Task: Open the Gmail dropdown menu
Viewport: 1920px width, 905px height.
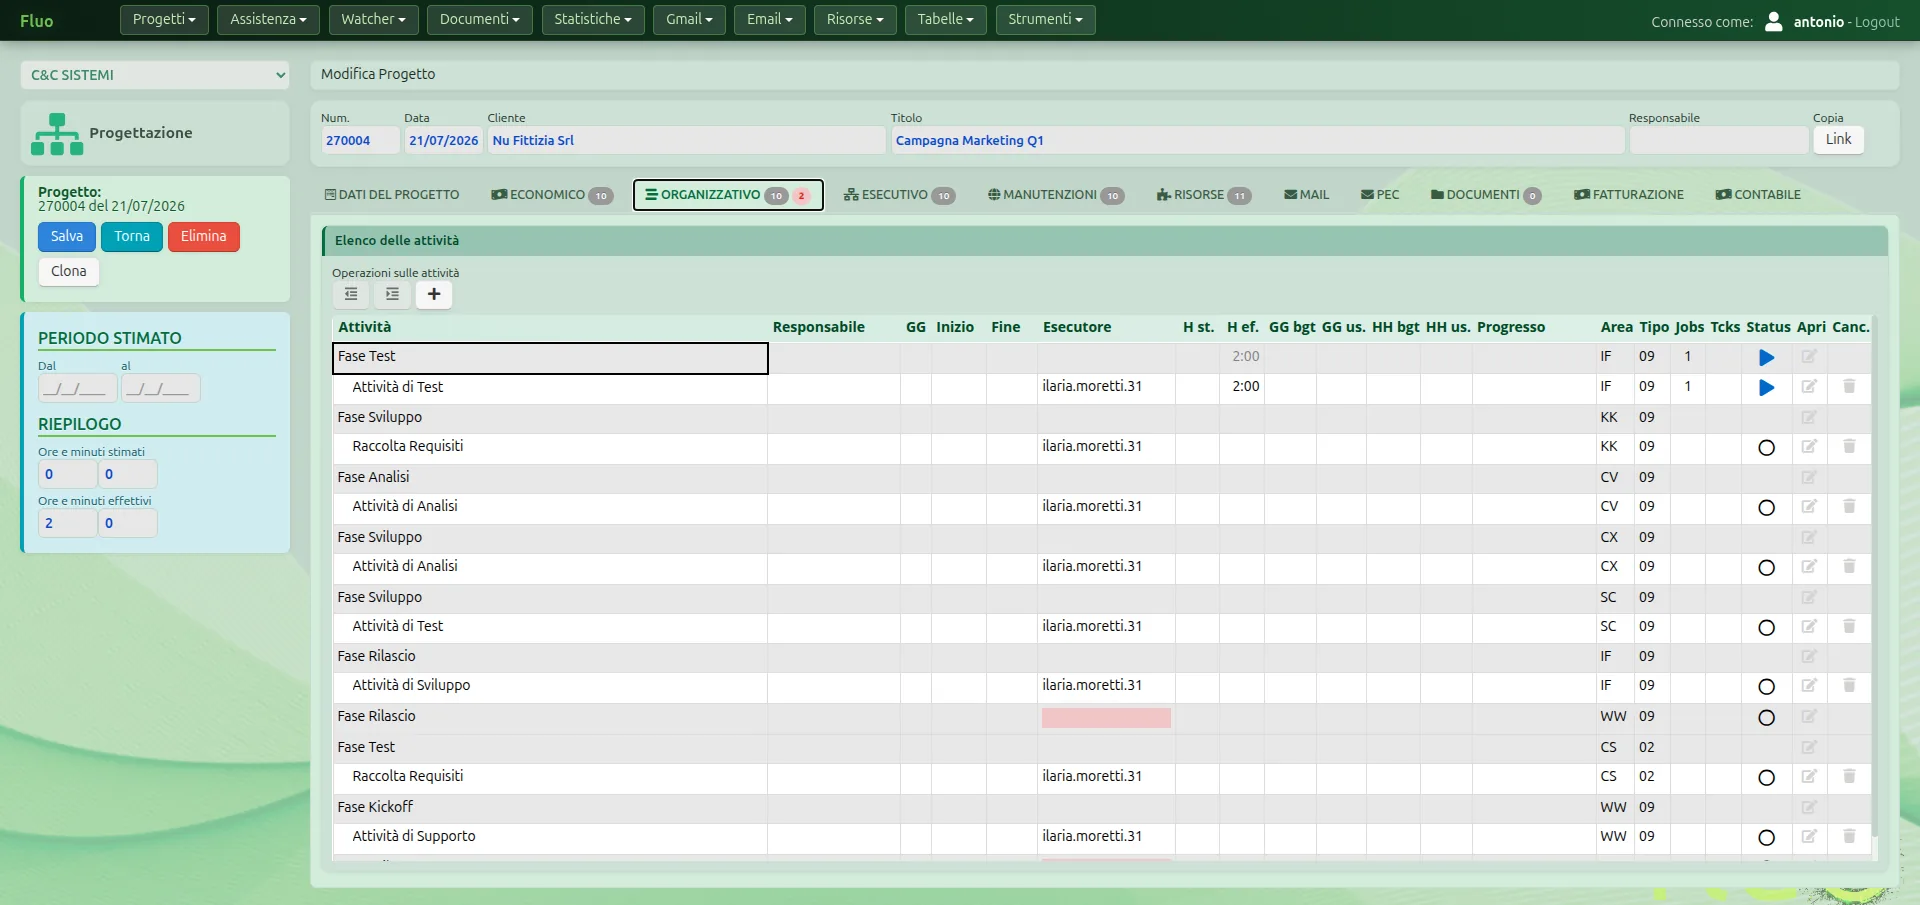Action: 690,20
